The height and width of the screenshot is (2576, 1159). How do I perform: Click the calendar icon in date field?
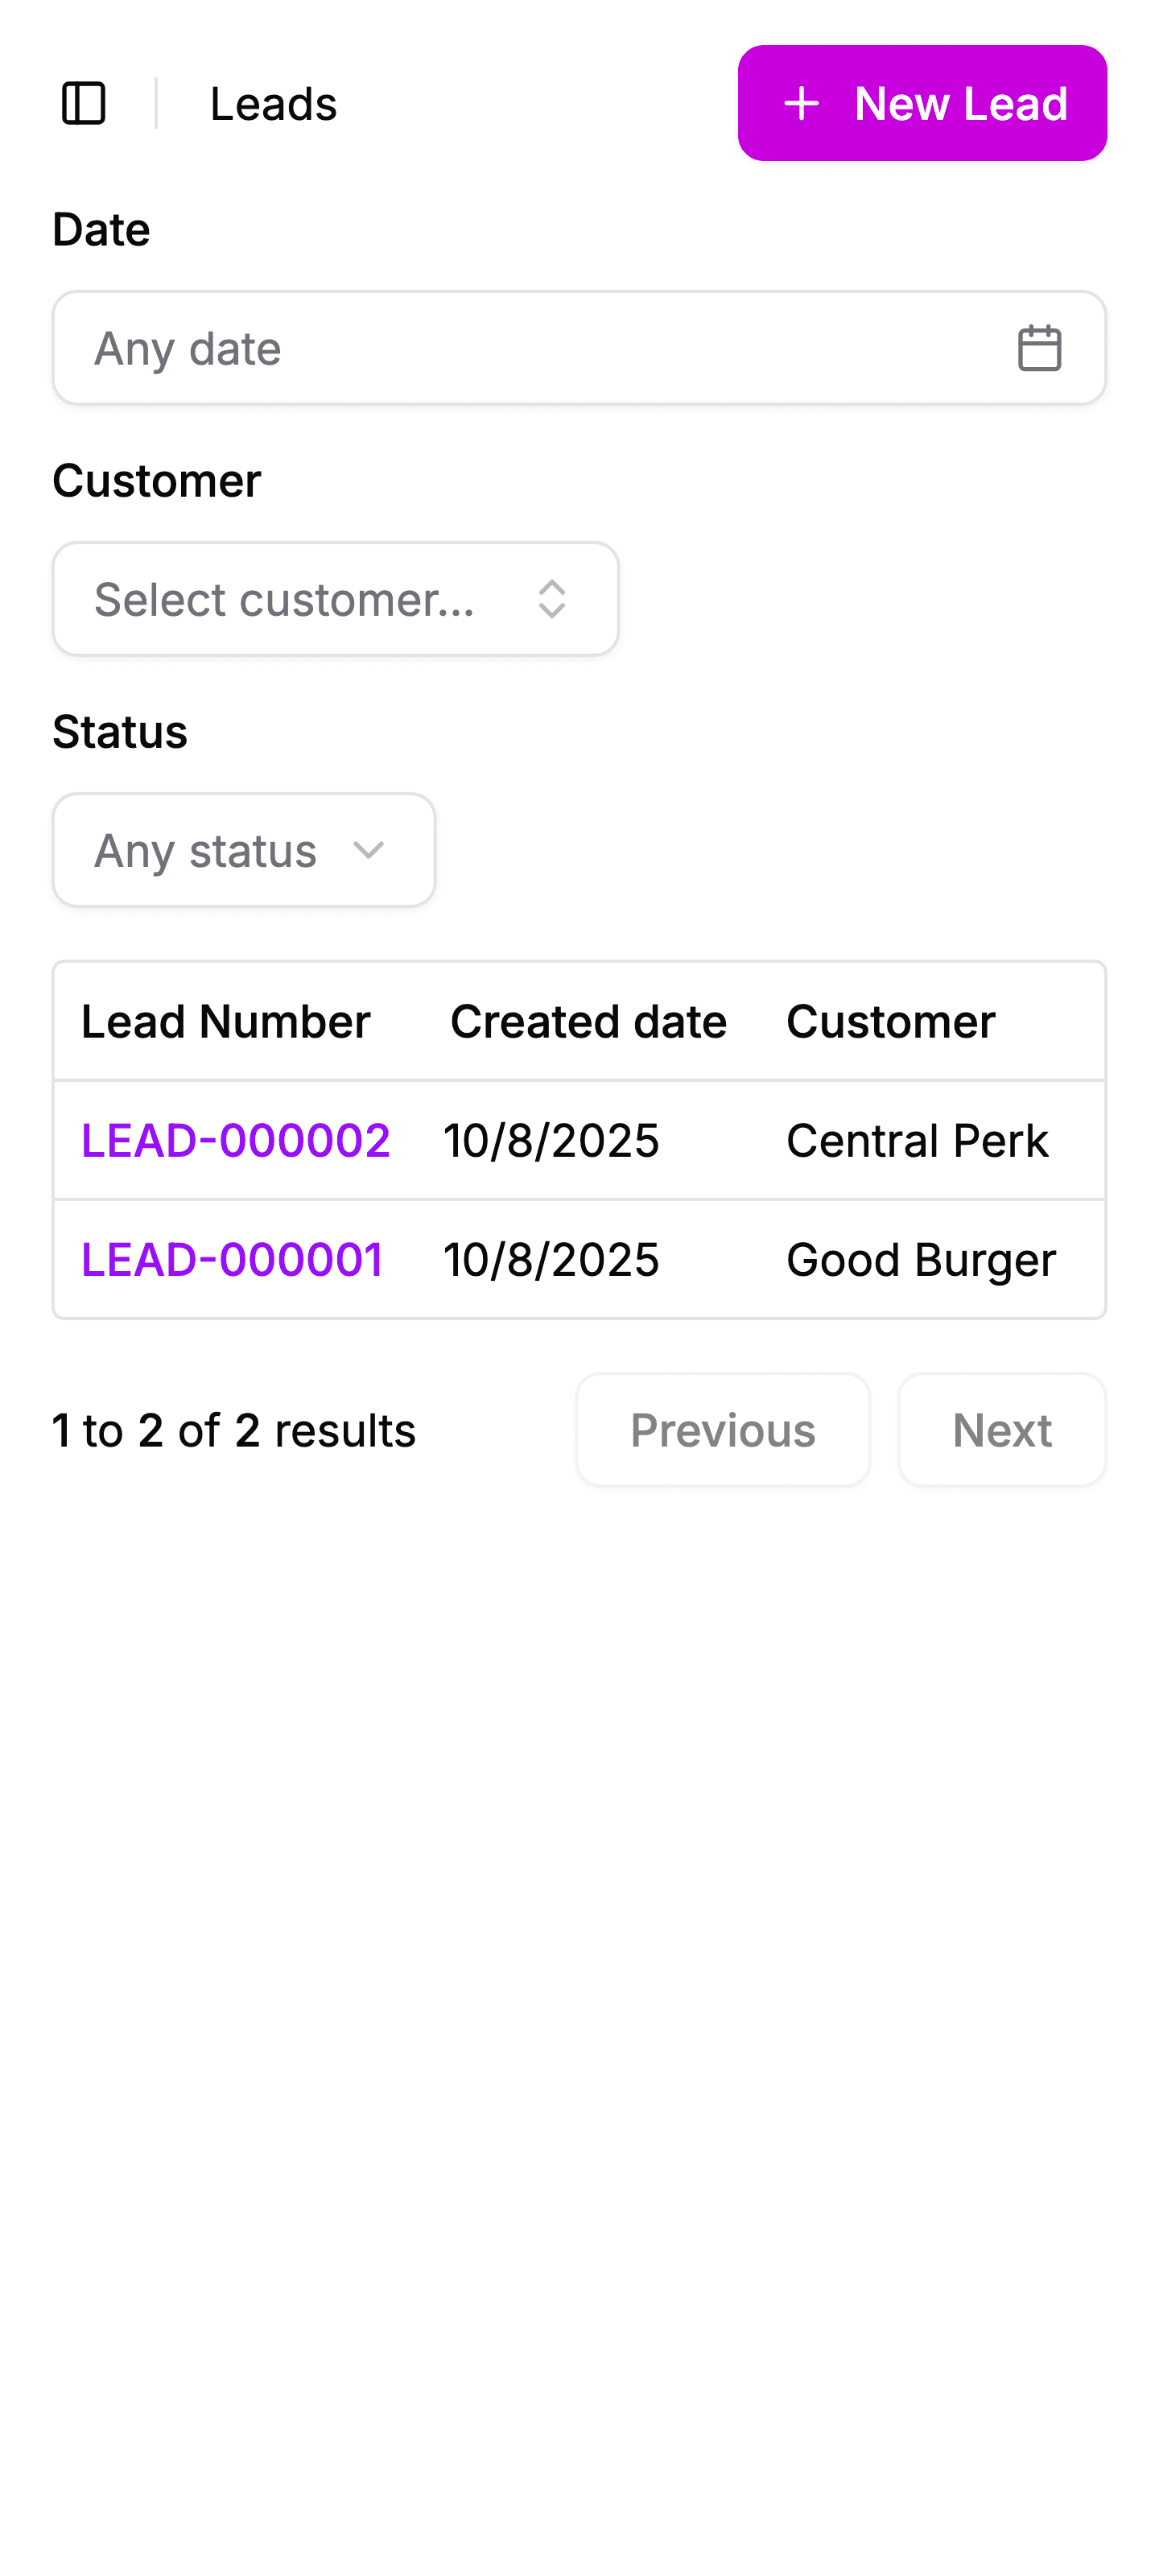pyautogui.click(x=1039, y=348)
